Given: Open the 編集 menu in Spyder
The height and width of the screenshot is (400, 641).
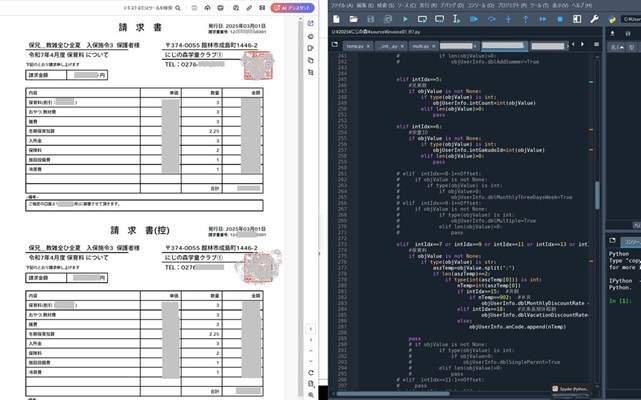Looking at the screenshot, I should (365, 5).
